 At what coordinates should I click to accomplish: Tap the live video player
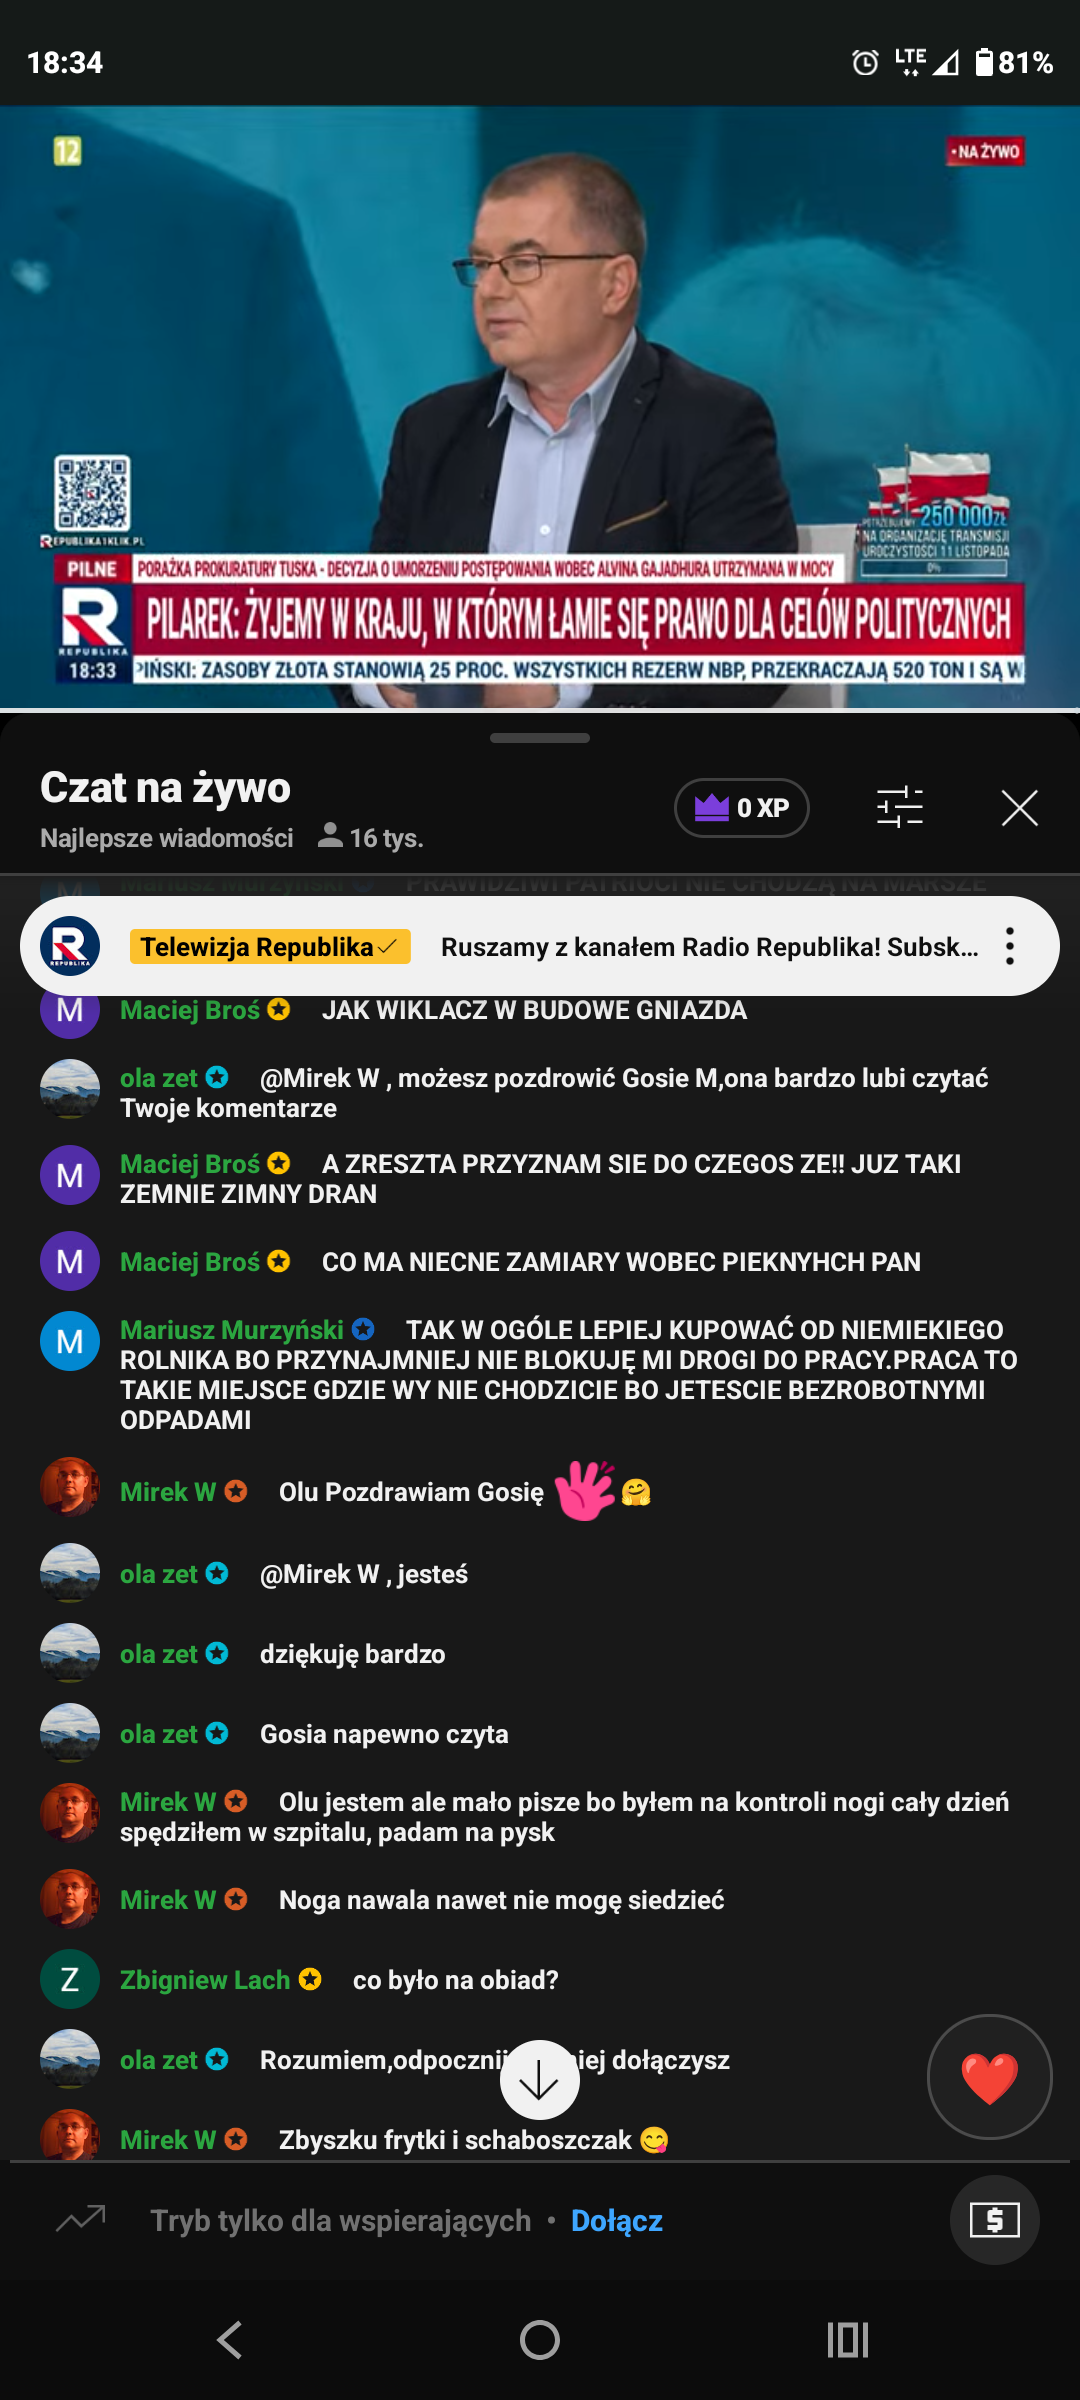pos(540,407)
